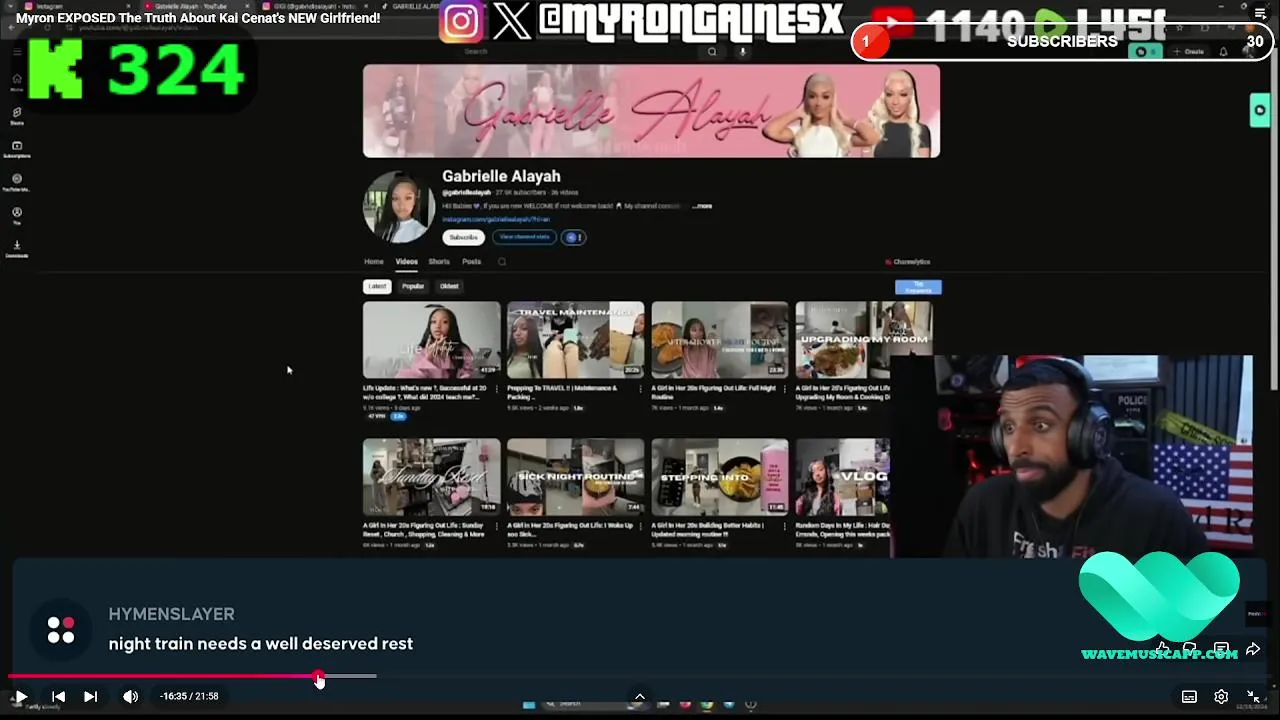Open Downloads in the YouTube sidebar
This screenshot has width=1280, height=720.
click(x=17, y=248)
